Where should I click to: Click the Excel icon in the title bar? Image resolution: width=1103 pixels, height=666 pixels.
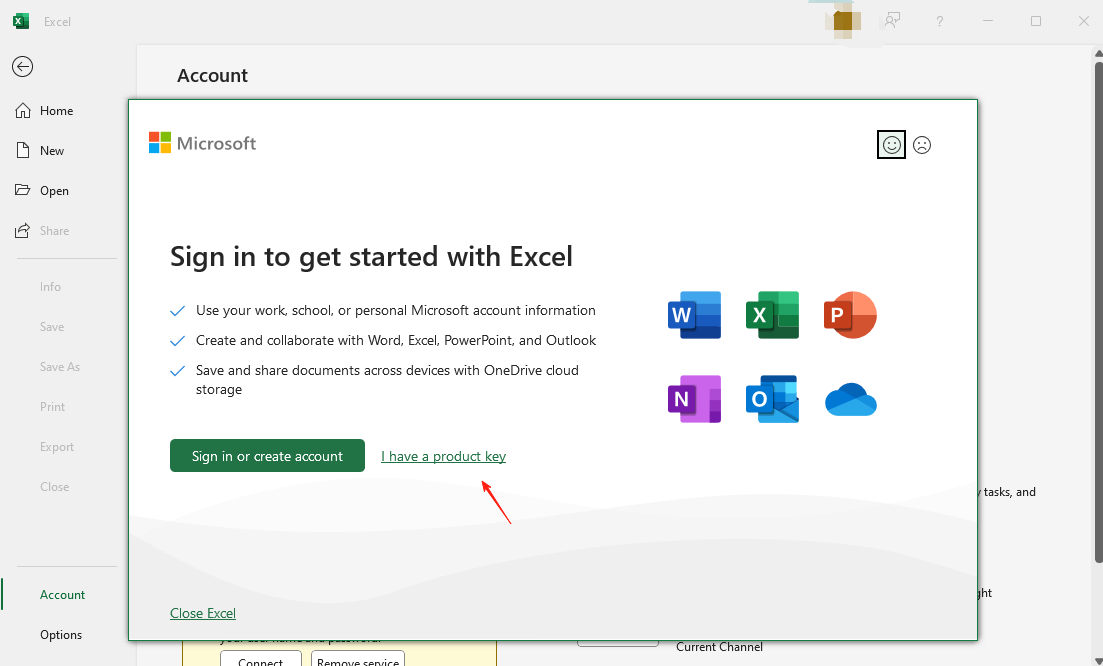(20, 20)
